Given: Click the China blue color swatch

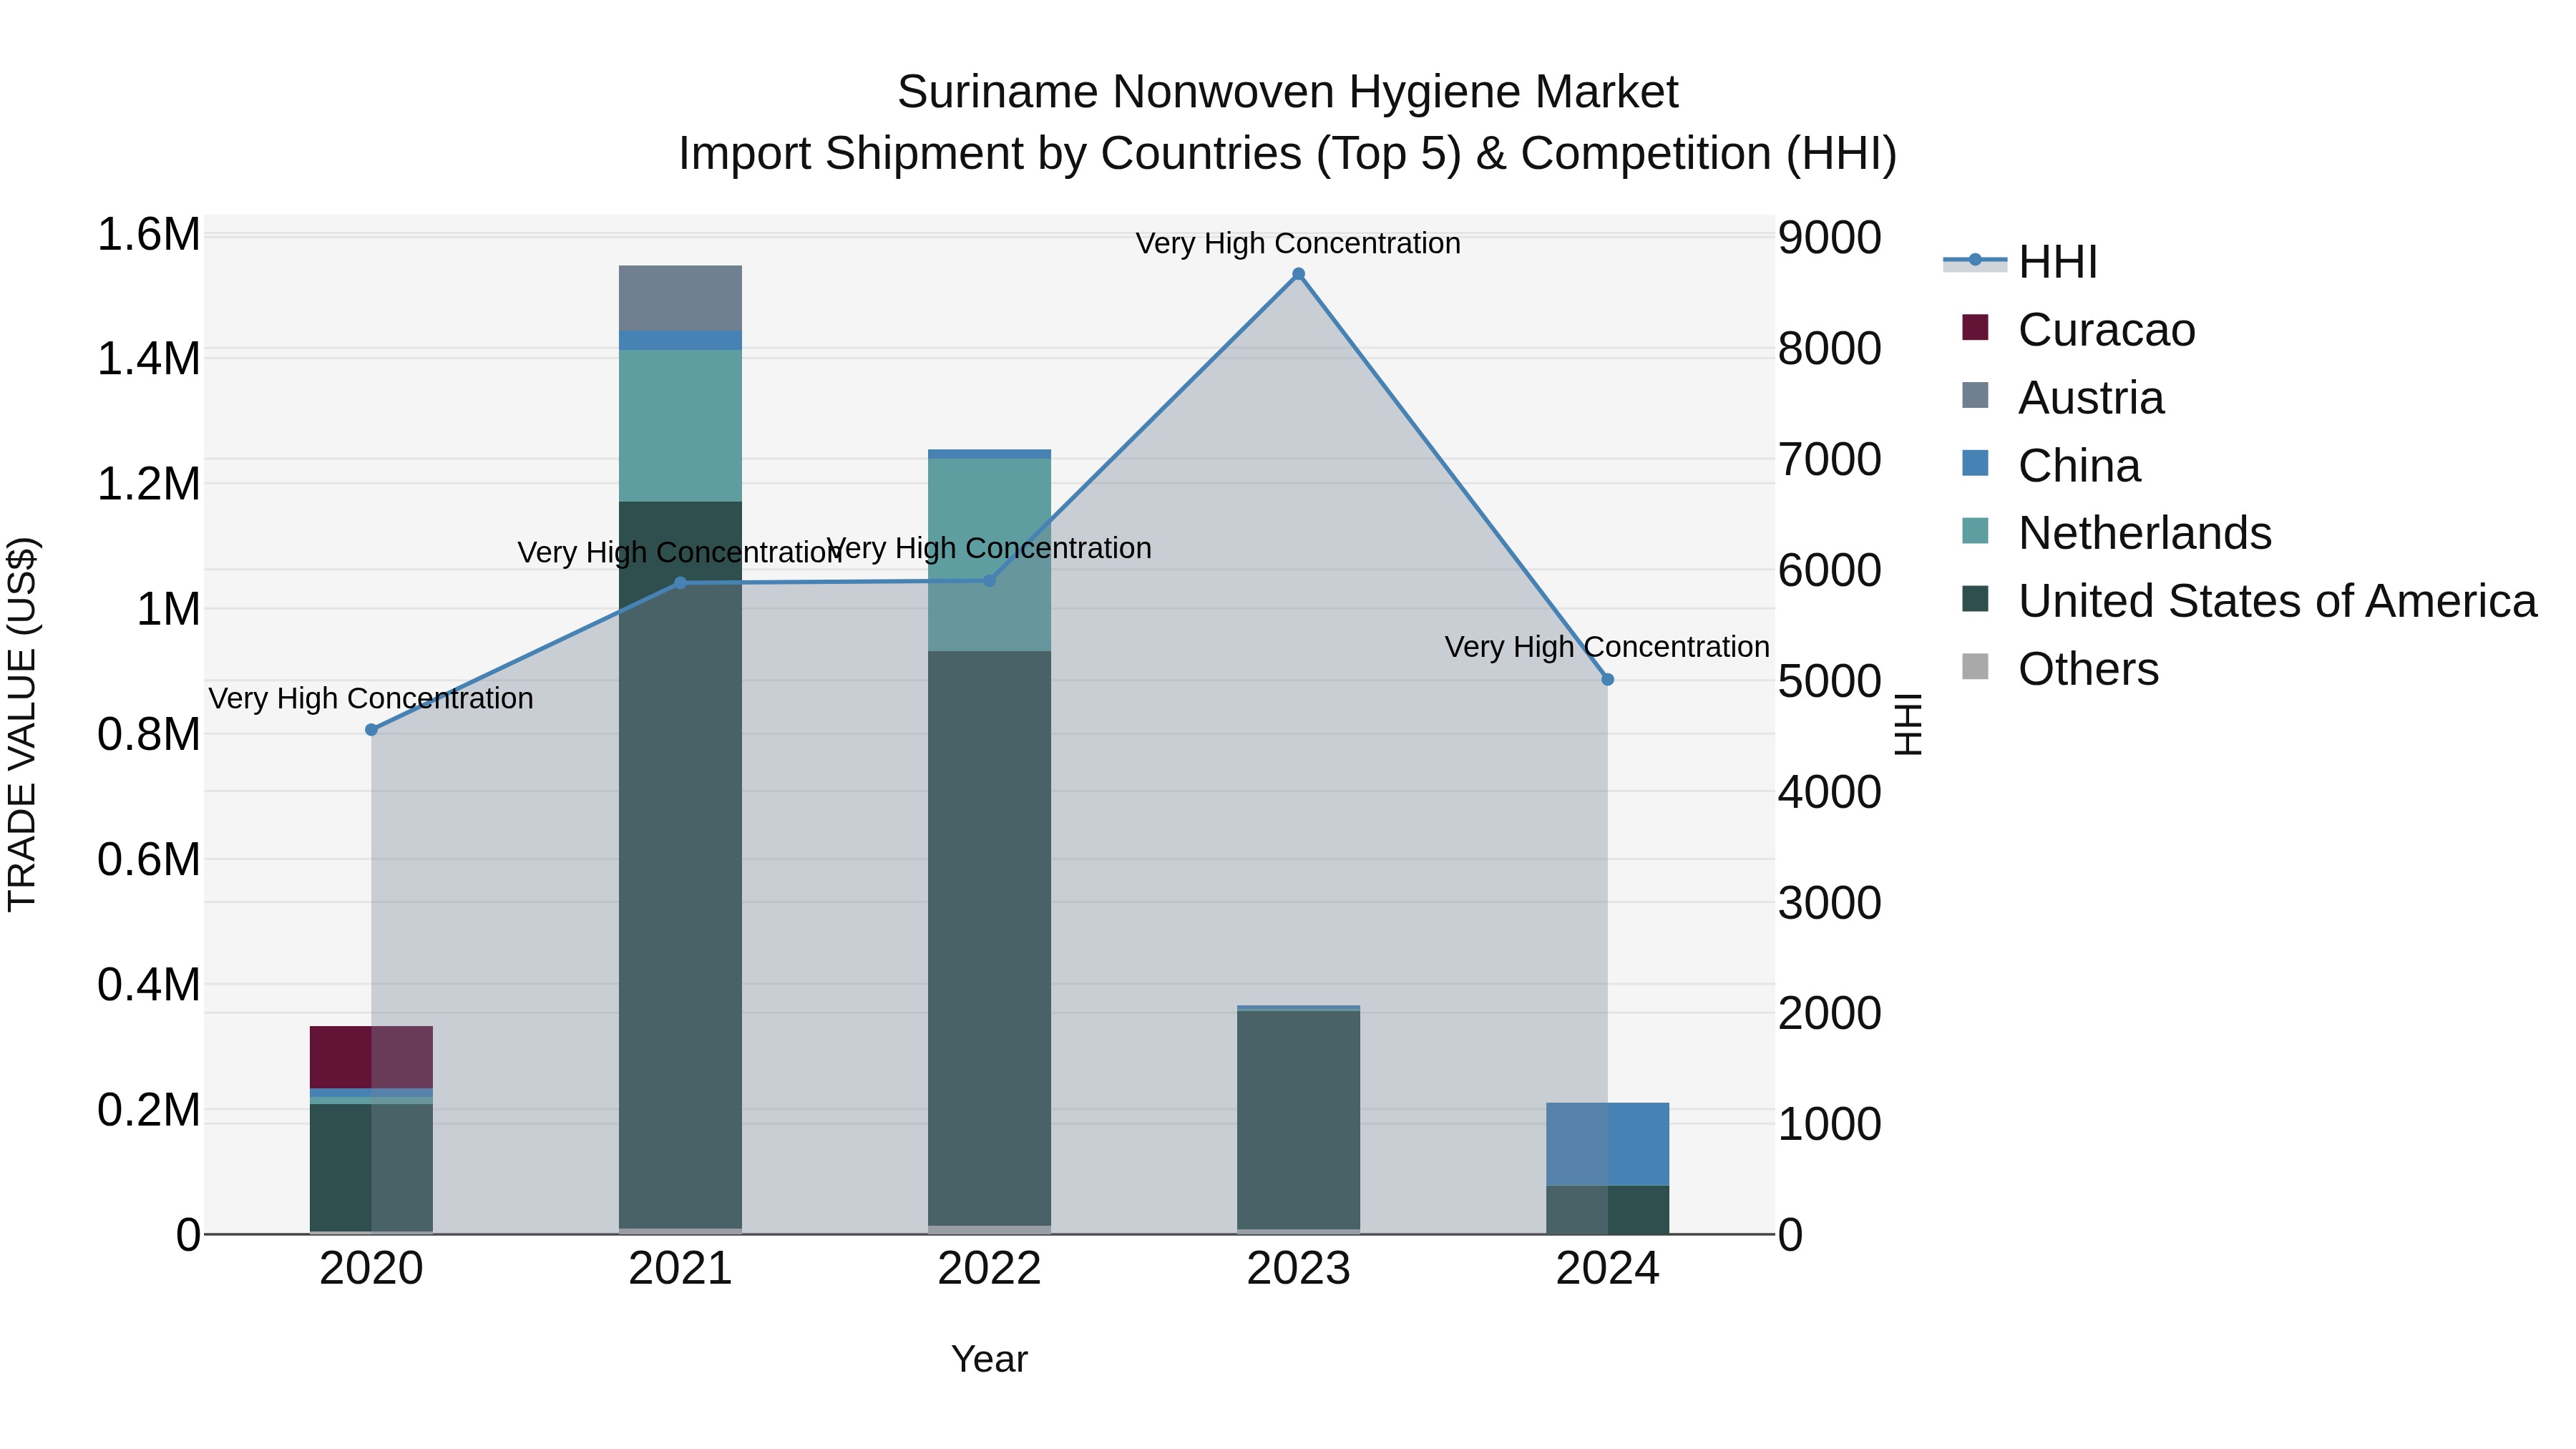Looking at the screenshot, I should 1975,463.
